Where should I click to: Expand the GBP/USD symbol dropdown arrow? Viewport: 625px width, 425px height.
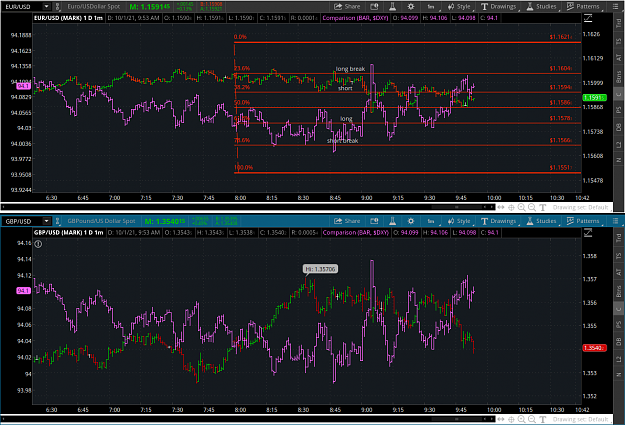[46, 221]
